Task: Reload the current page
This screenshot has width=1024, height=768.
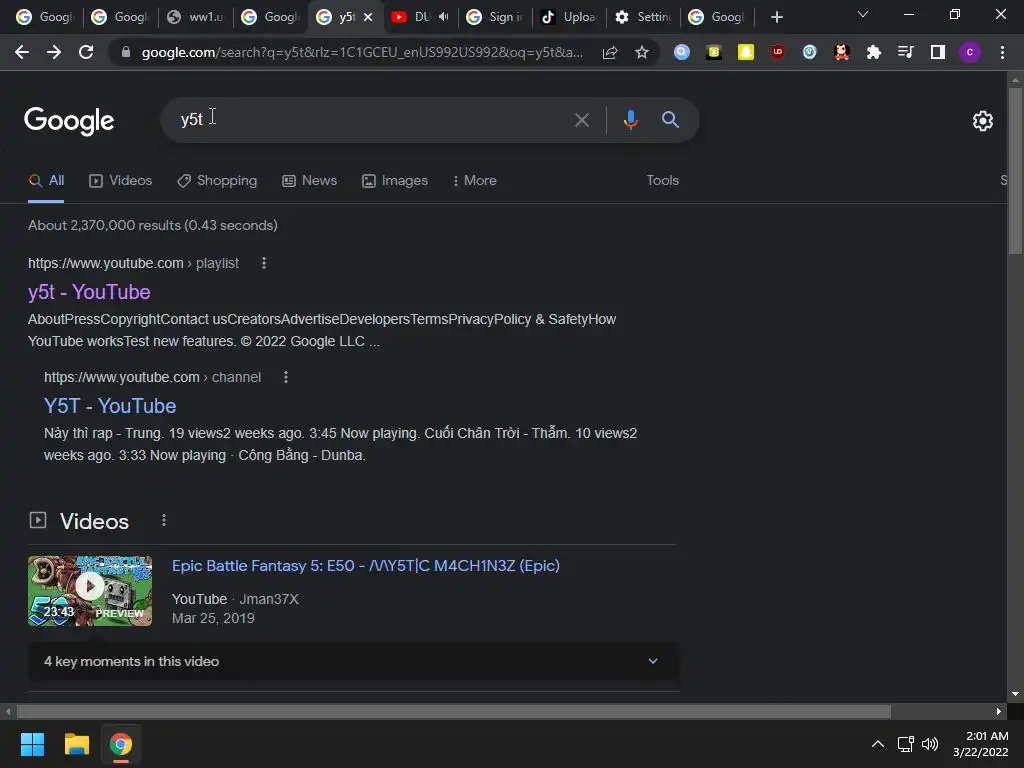Action: [86, 52]
